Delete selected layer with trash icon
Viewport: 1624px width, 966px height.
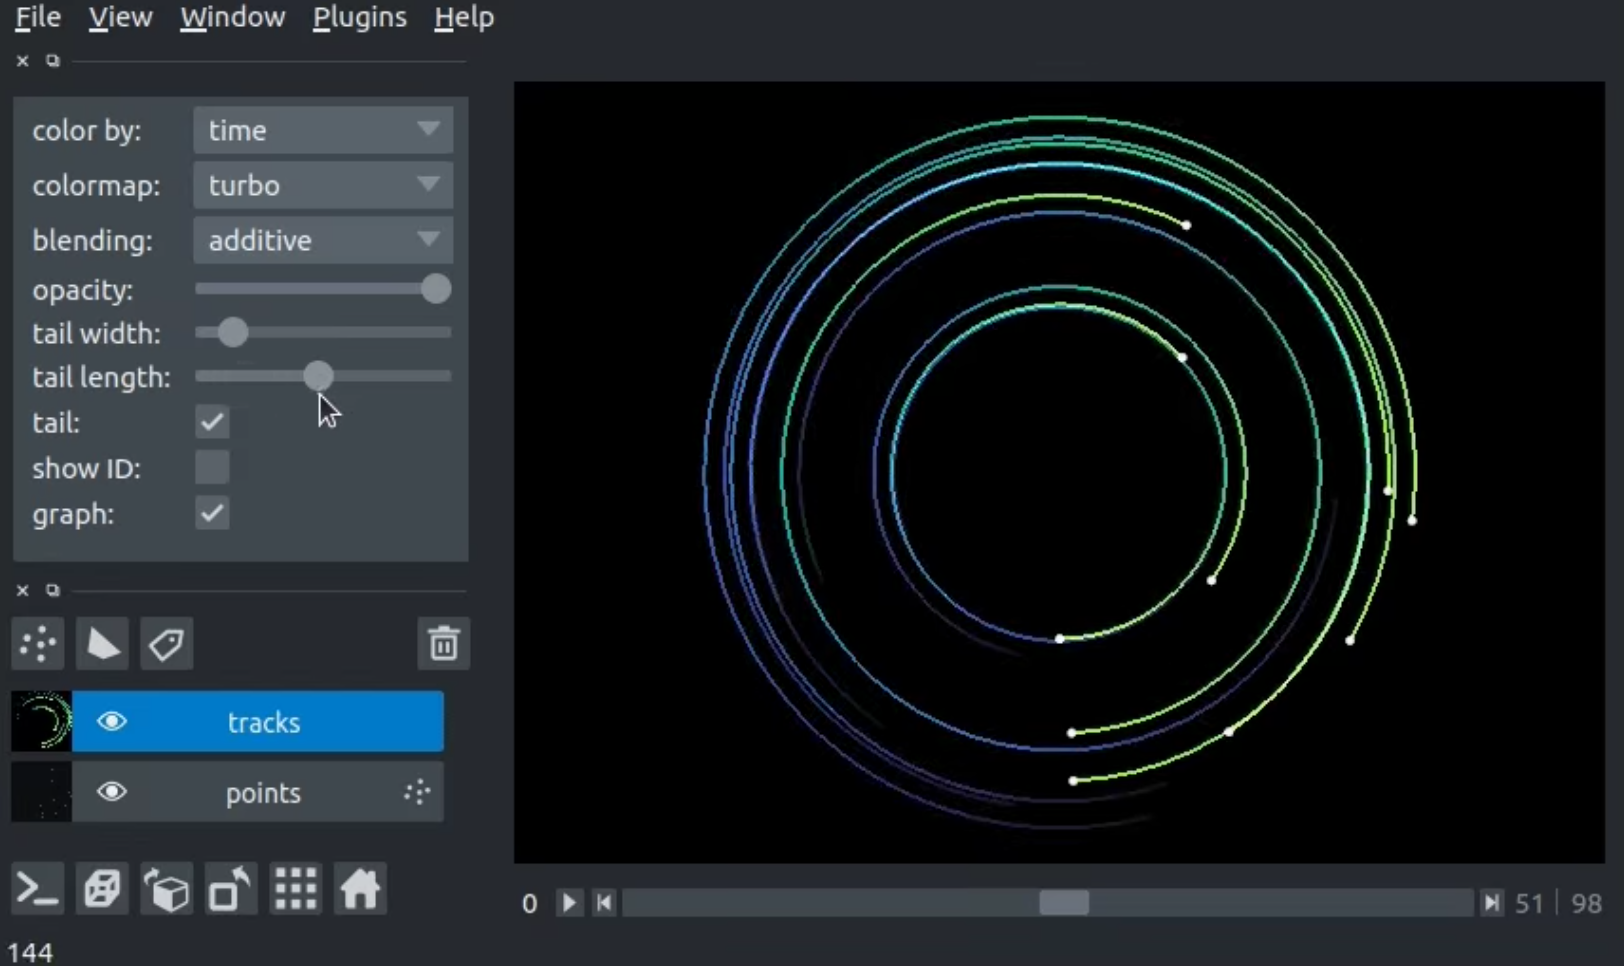pyautogui.click(x=443, y=644)
